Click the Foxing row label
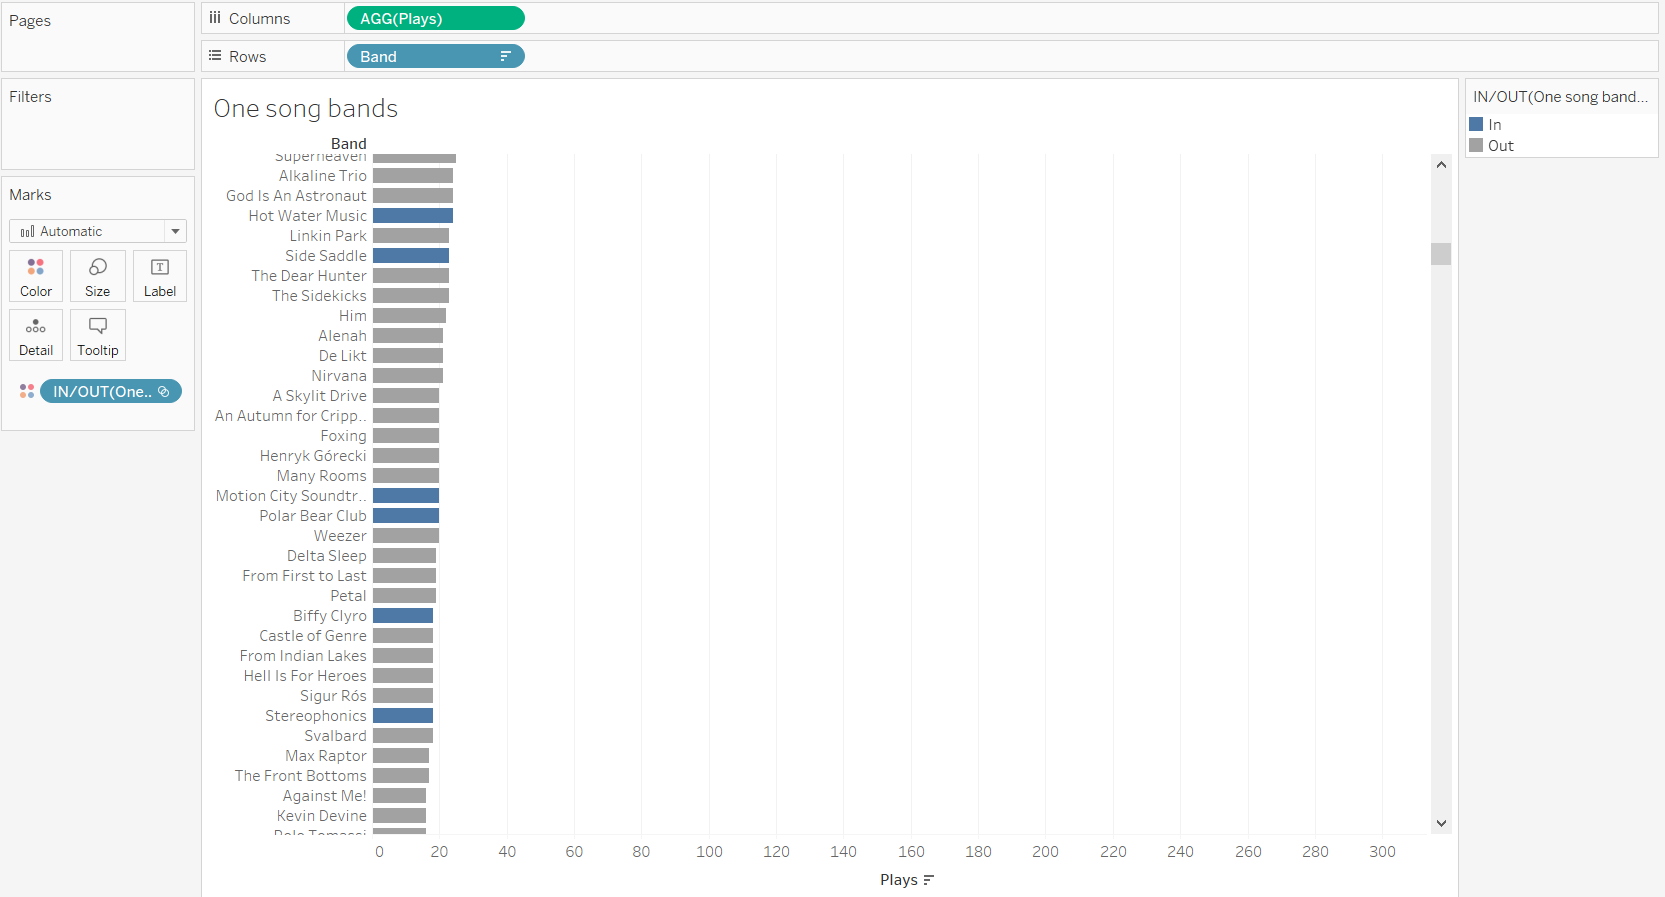Screen dimensions: 1665x897 point(344,436)
